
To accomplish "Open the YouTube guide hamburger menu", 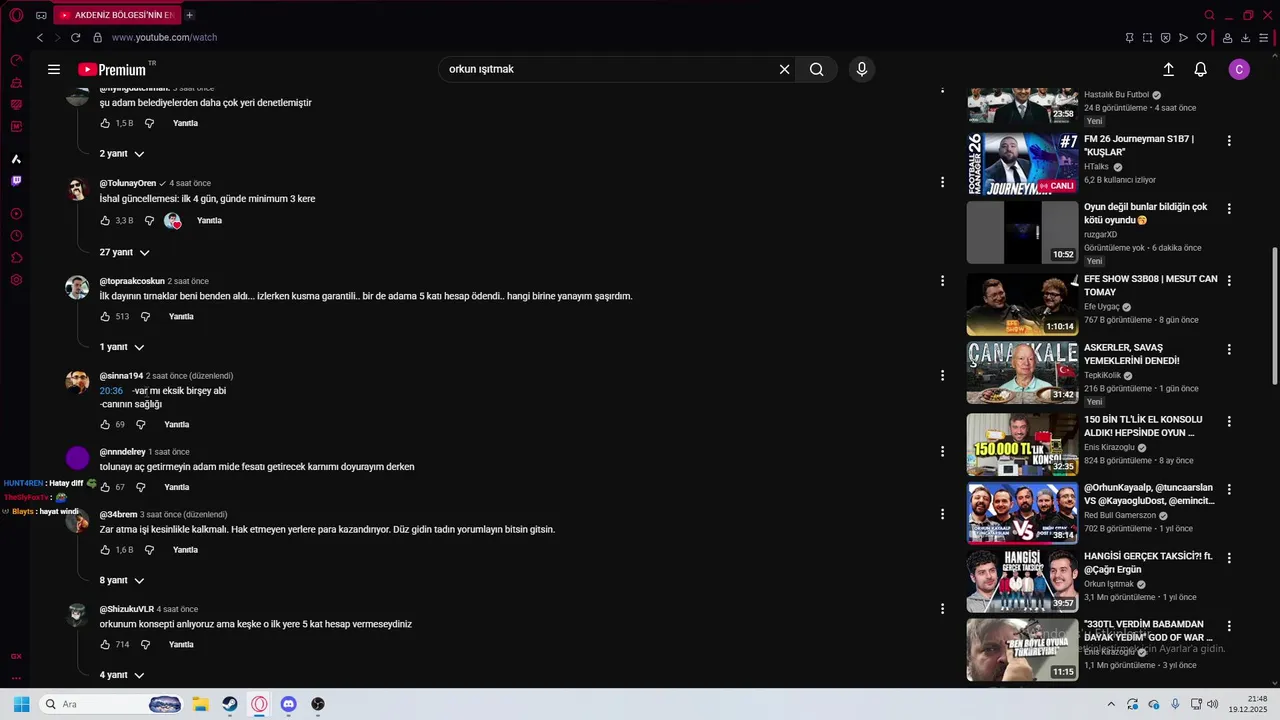I will 54,69.
